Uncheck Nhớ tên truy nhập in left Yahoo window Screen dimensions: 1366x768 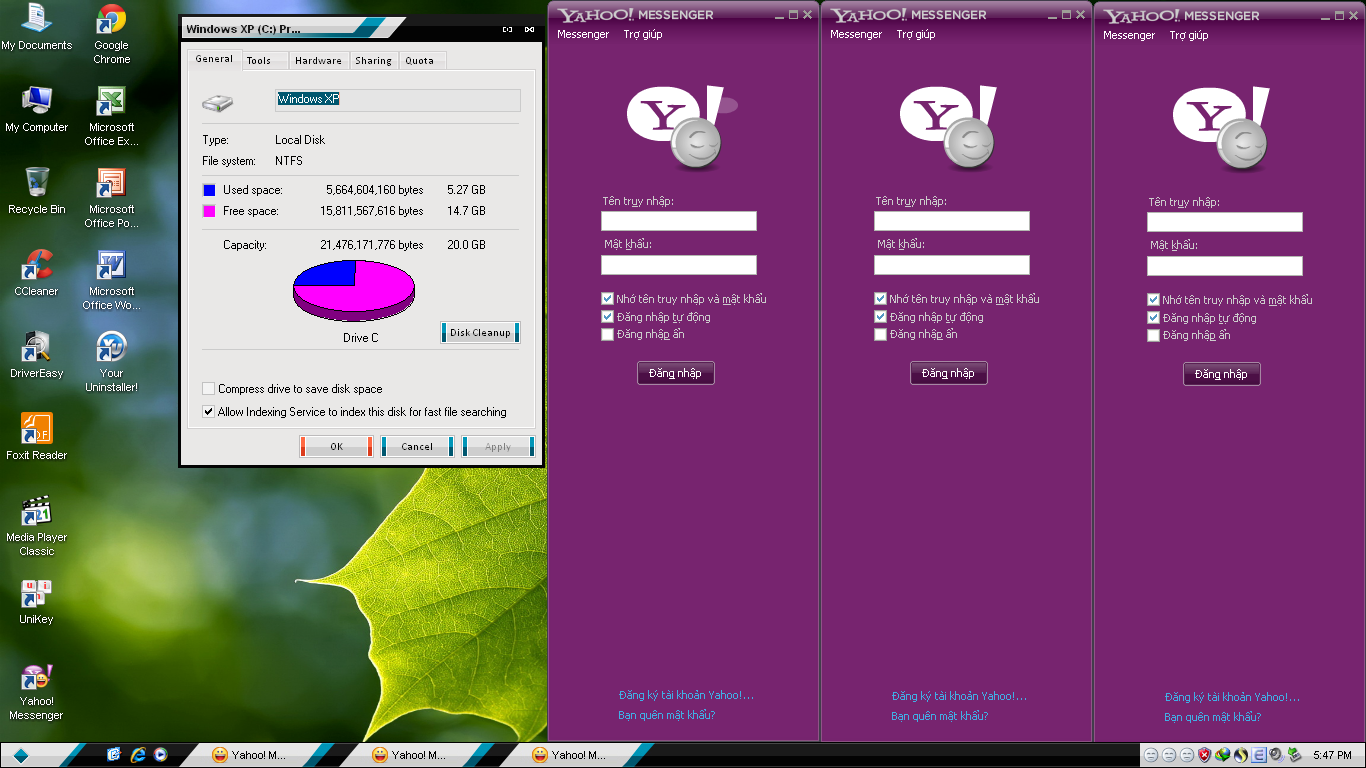pyautogui.click(x=607, y=299)
